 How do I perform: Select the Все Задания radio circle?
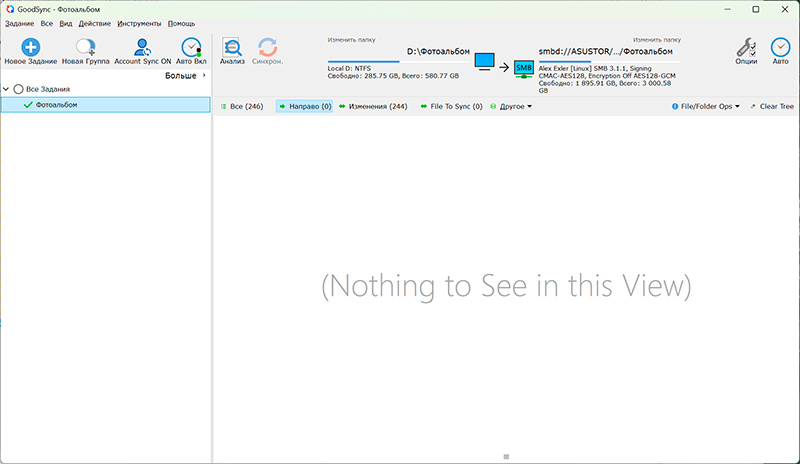(x=18, y=89)
